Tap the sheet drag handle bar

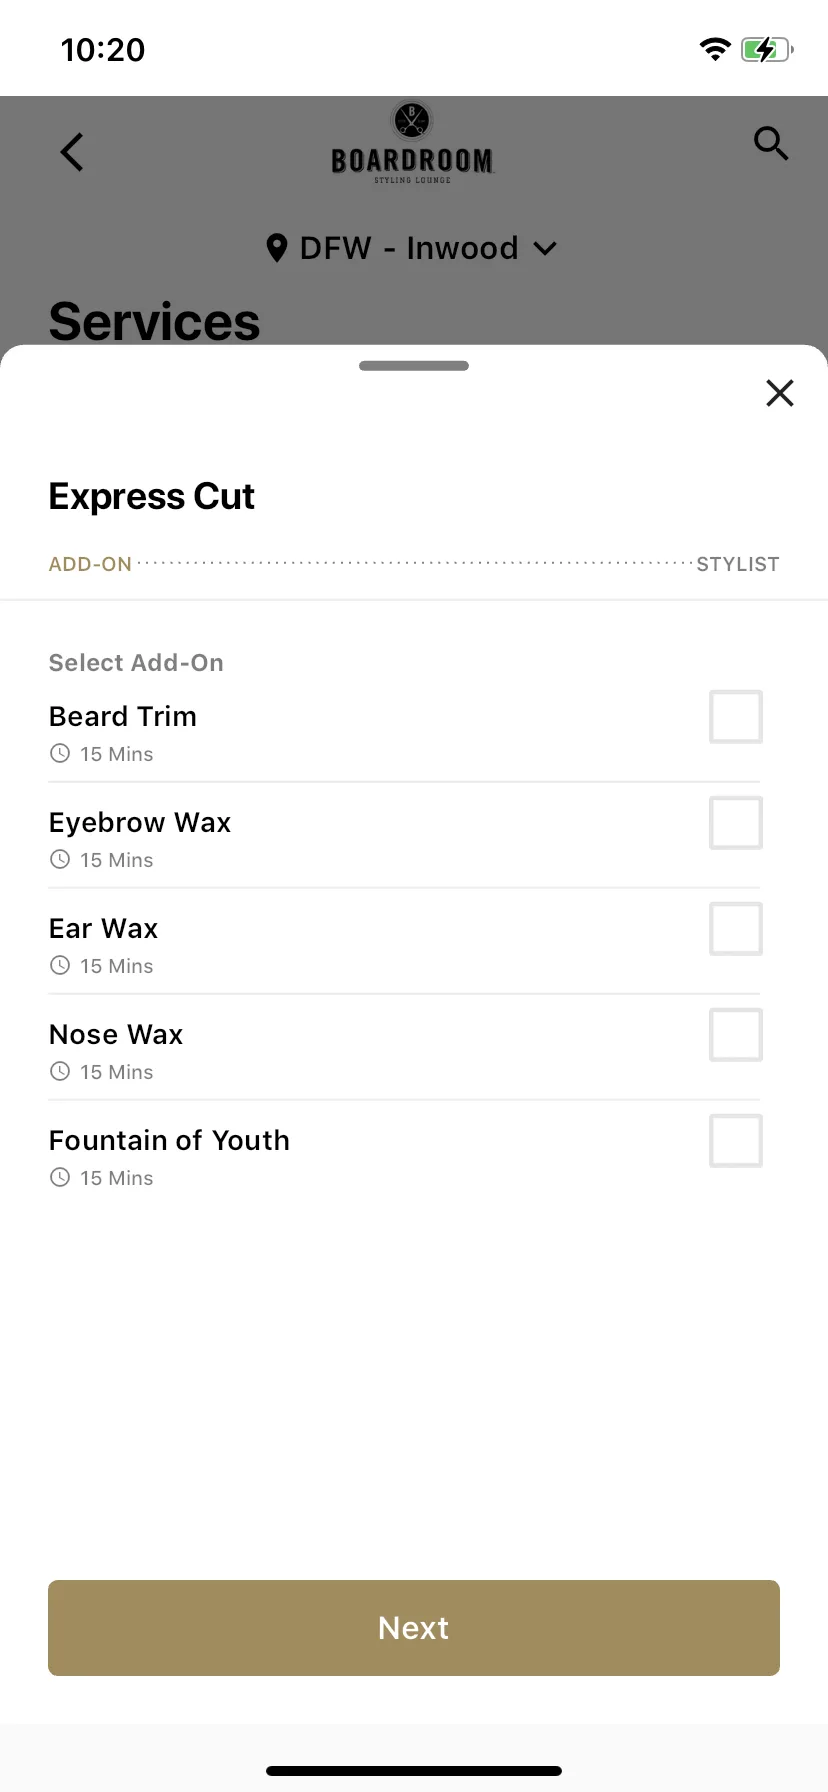414,366
